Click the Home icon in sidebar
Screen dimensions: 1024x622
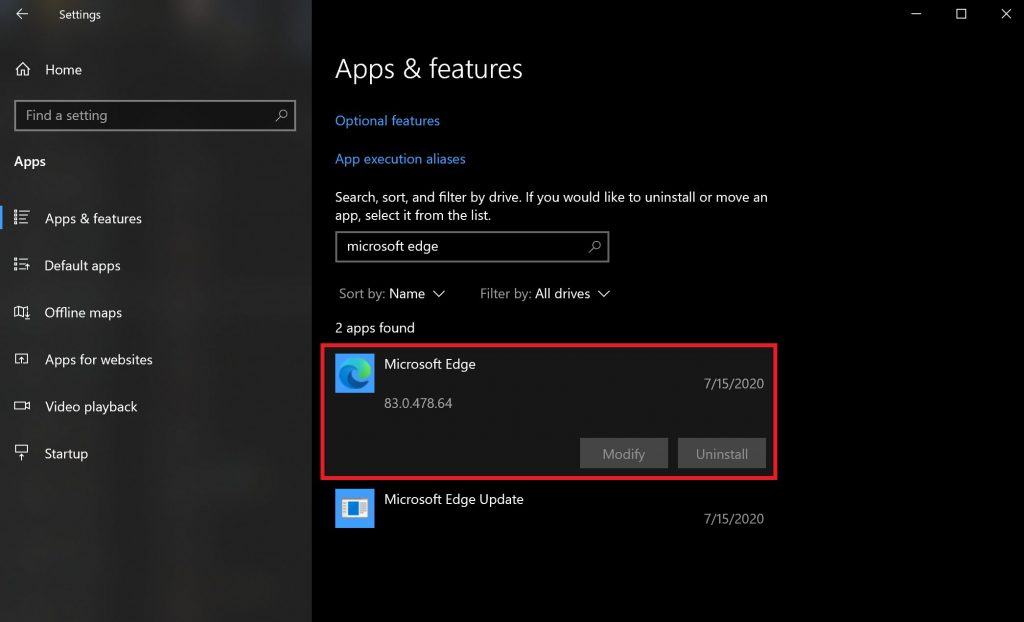coord(21,69)
